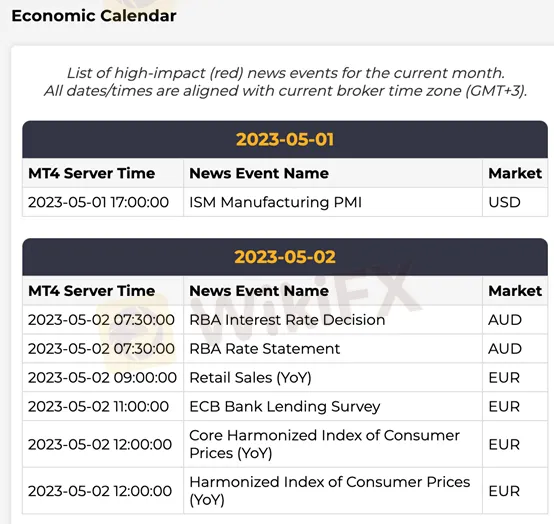
Task: Select ECB Bank Lending Survey event
Action: click(x=285, y=407)
